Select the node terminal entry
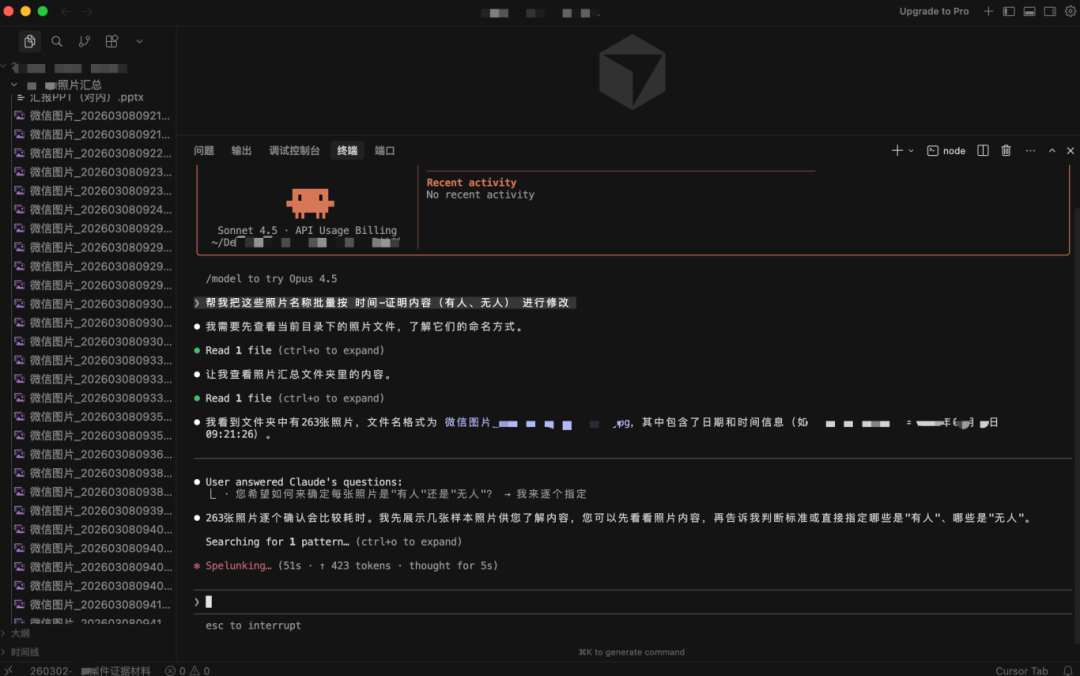Screen dimensions: 1080x676 point(946,150)
